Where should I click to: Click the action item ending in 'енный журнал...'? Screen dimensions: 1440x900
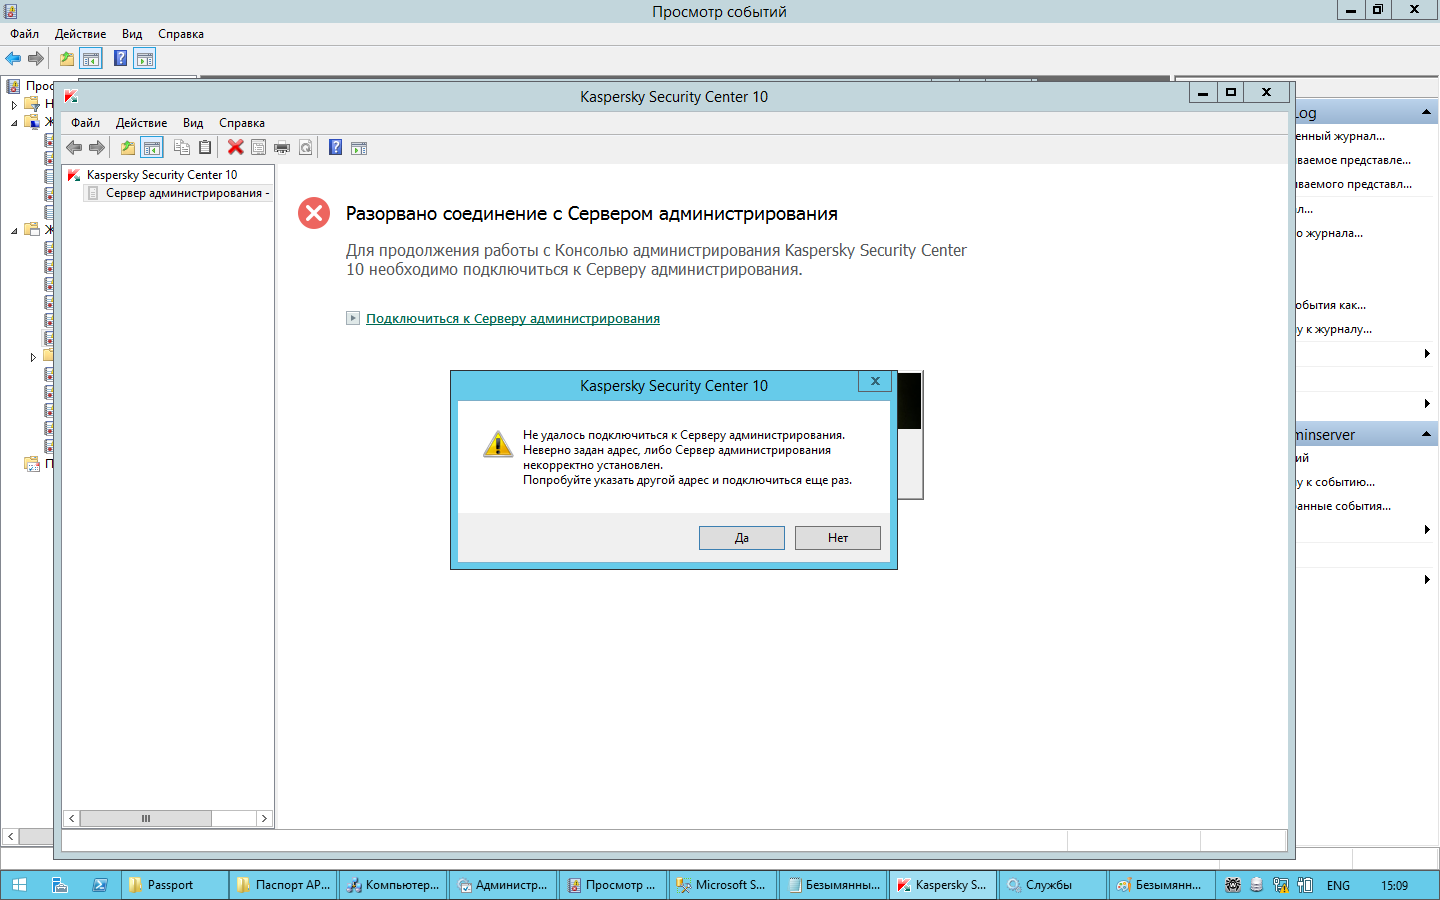click(1341, 136)
